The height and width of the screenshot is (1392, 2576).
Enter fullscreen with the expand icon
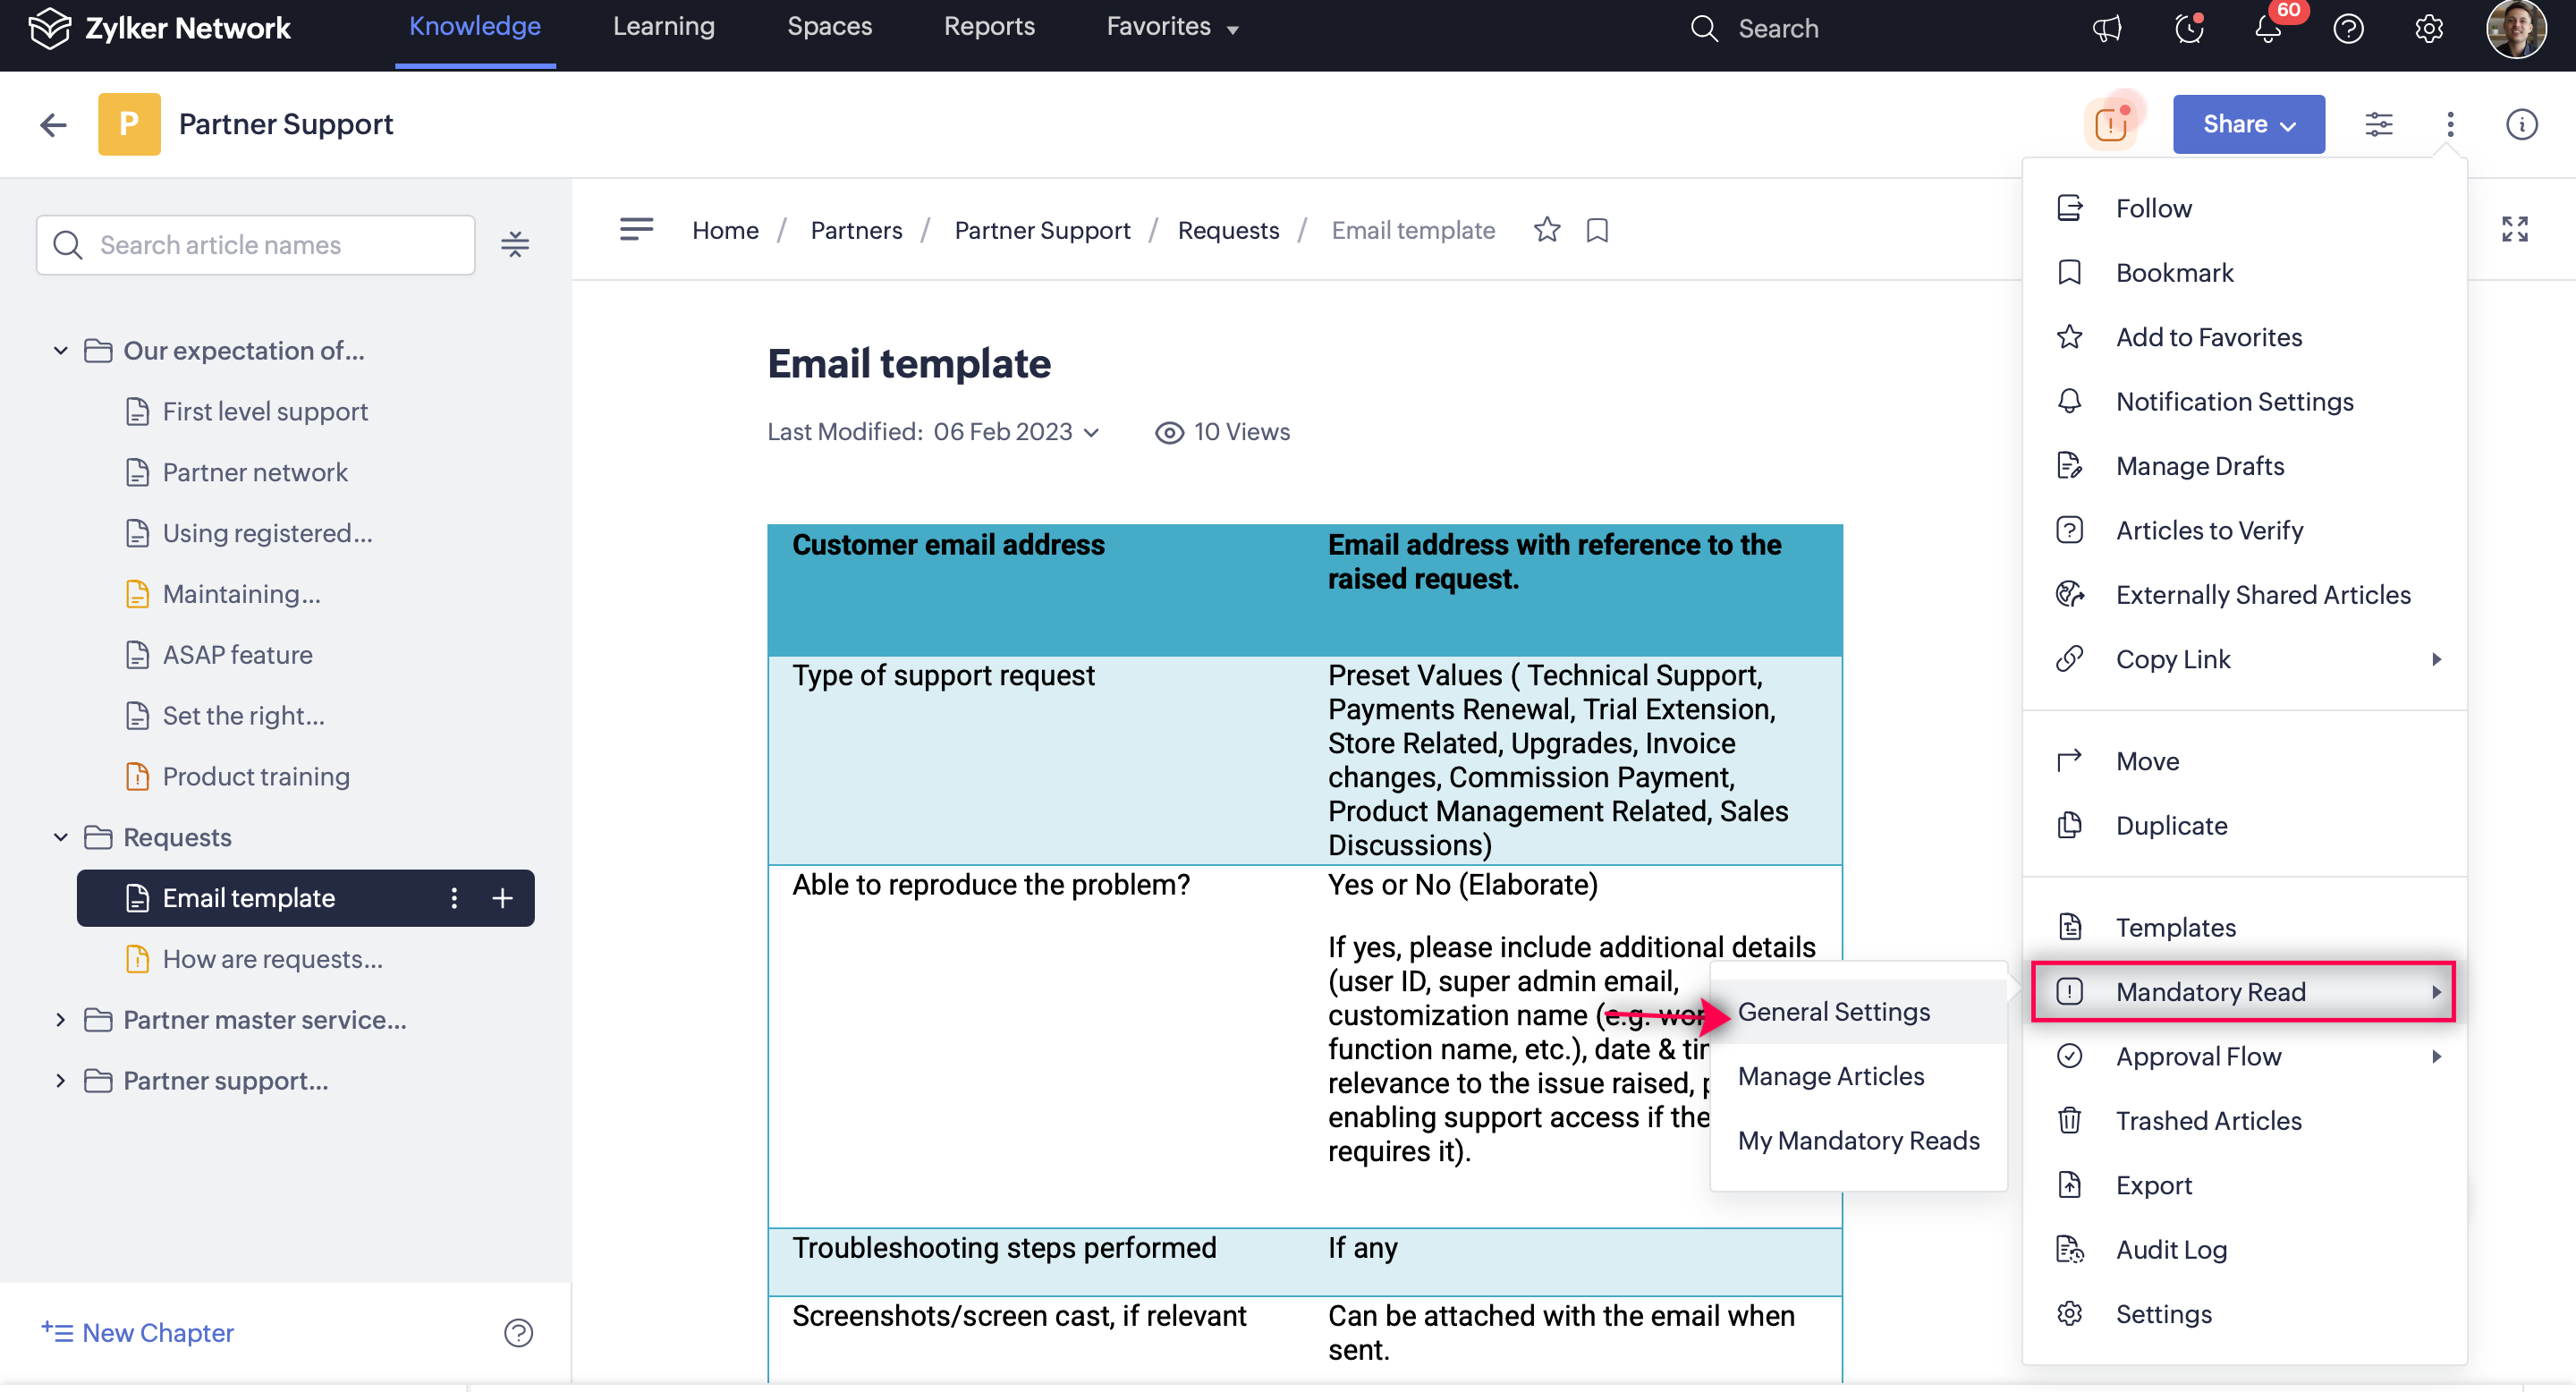(2514, 229)
